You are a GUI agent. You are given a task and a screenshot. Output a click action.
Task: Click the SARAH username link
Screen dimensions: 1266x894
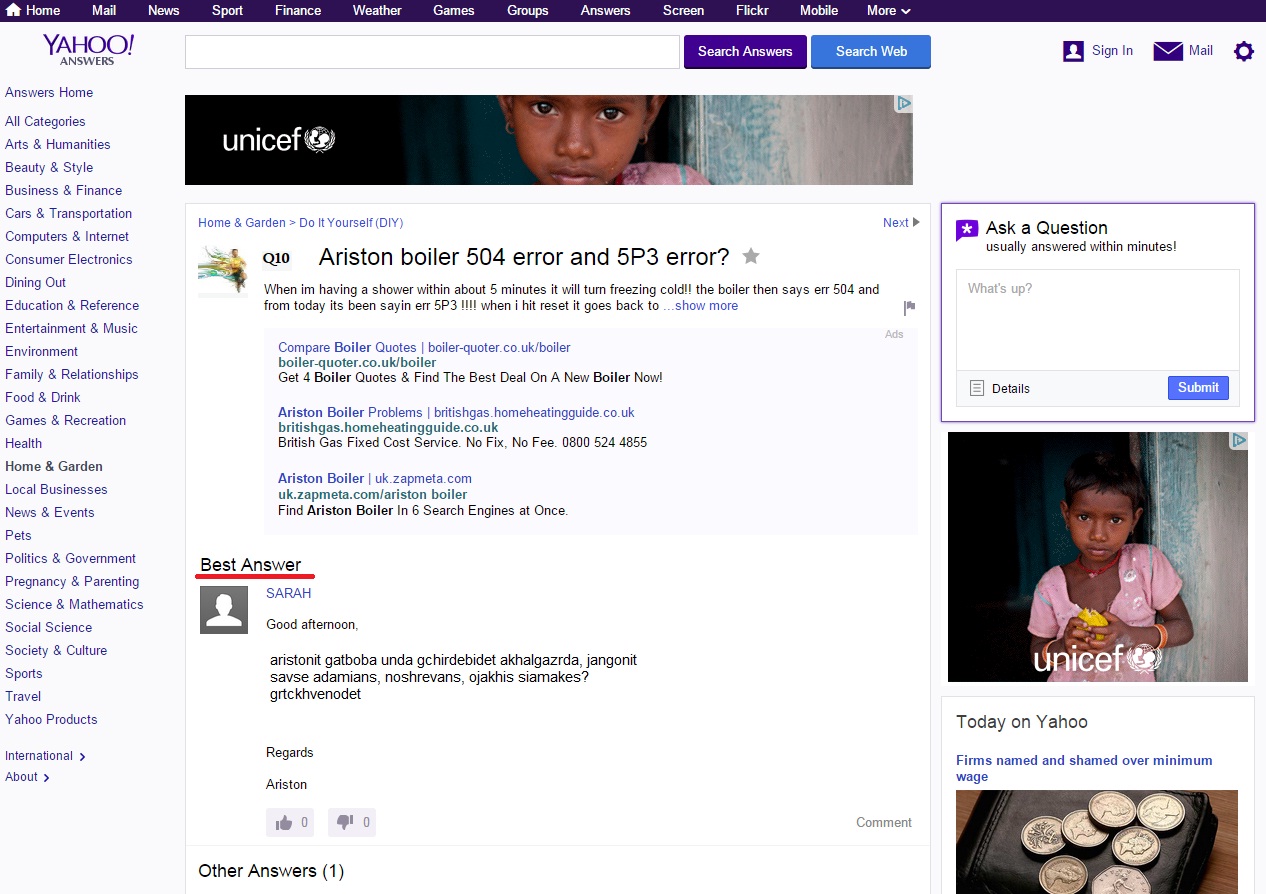coord(289,593)
